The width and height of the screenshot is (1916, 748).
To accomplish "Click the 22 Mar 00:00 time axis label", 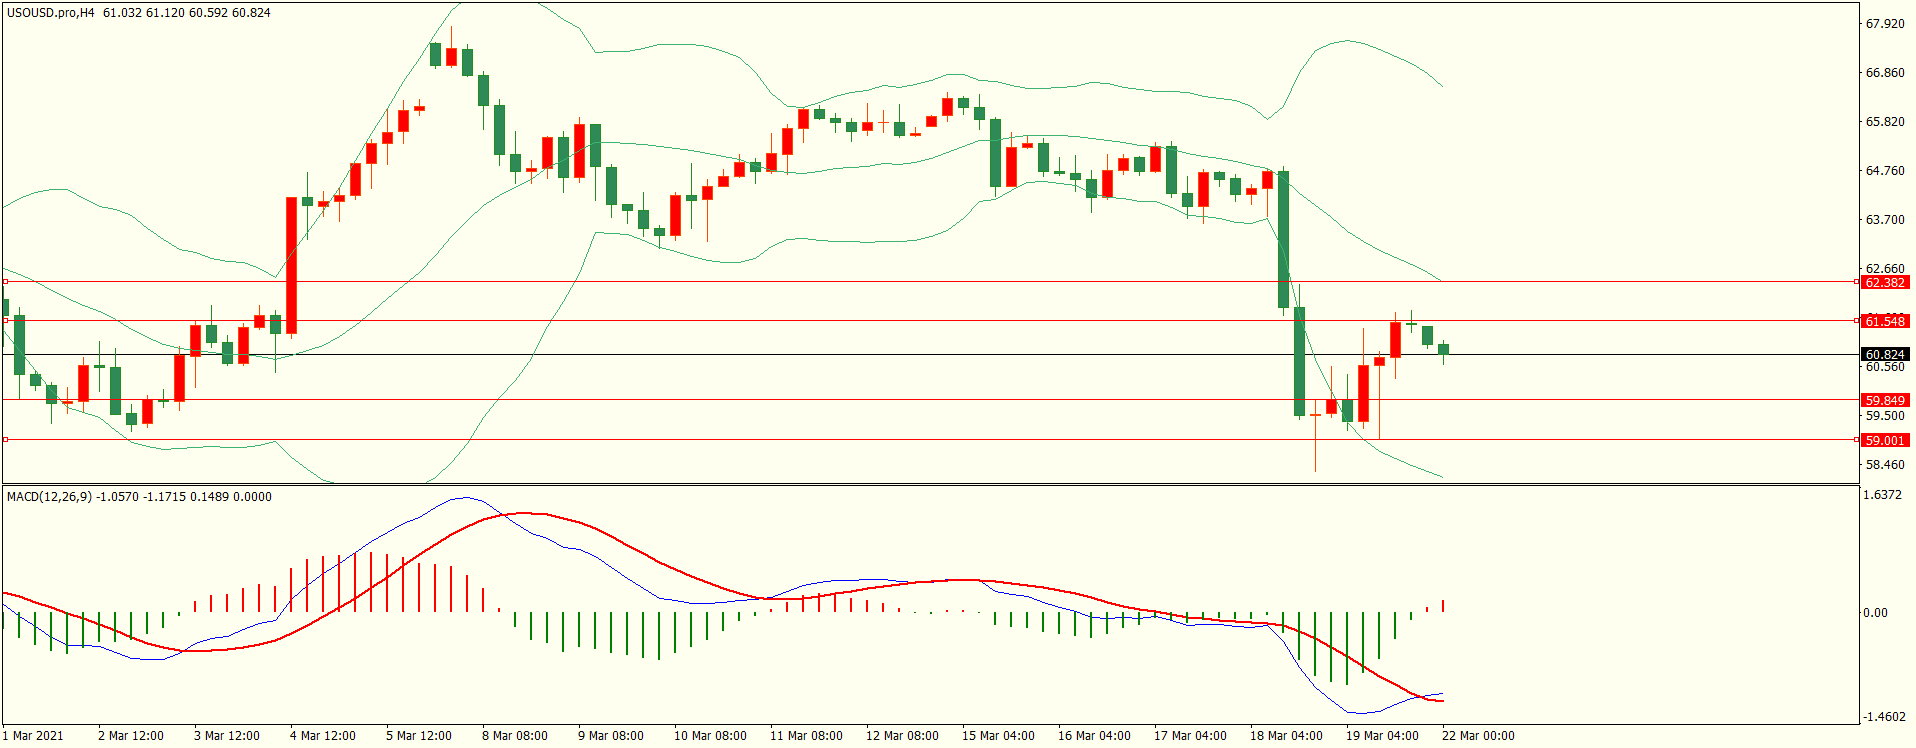I will coord(1477,736).
